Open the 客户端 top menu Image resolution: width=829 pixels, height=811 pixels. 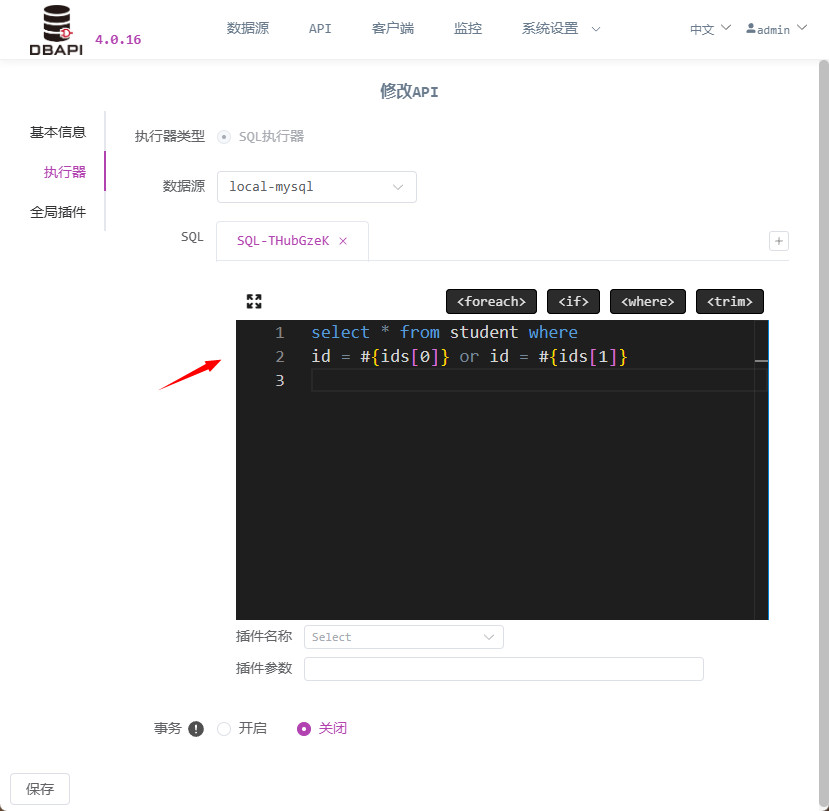(x=393, y=28)
